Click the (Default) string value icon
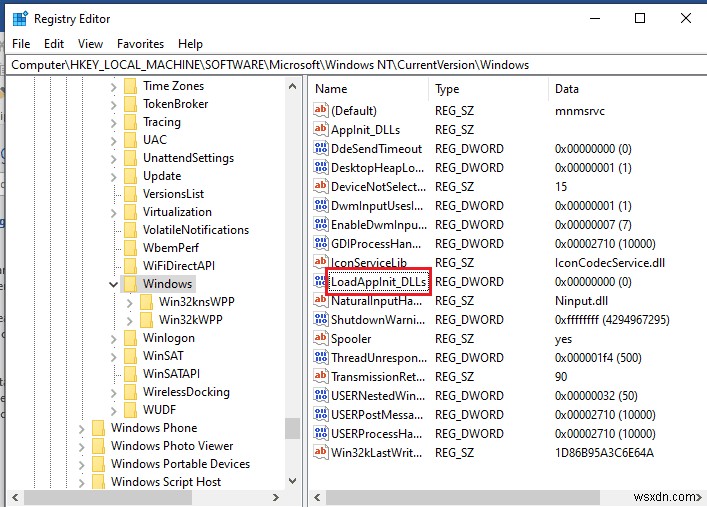This screenshot has height=507, width=707. click(321, 111)
